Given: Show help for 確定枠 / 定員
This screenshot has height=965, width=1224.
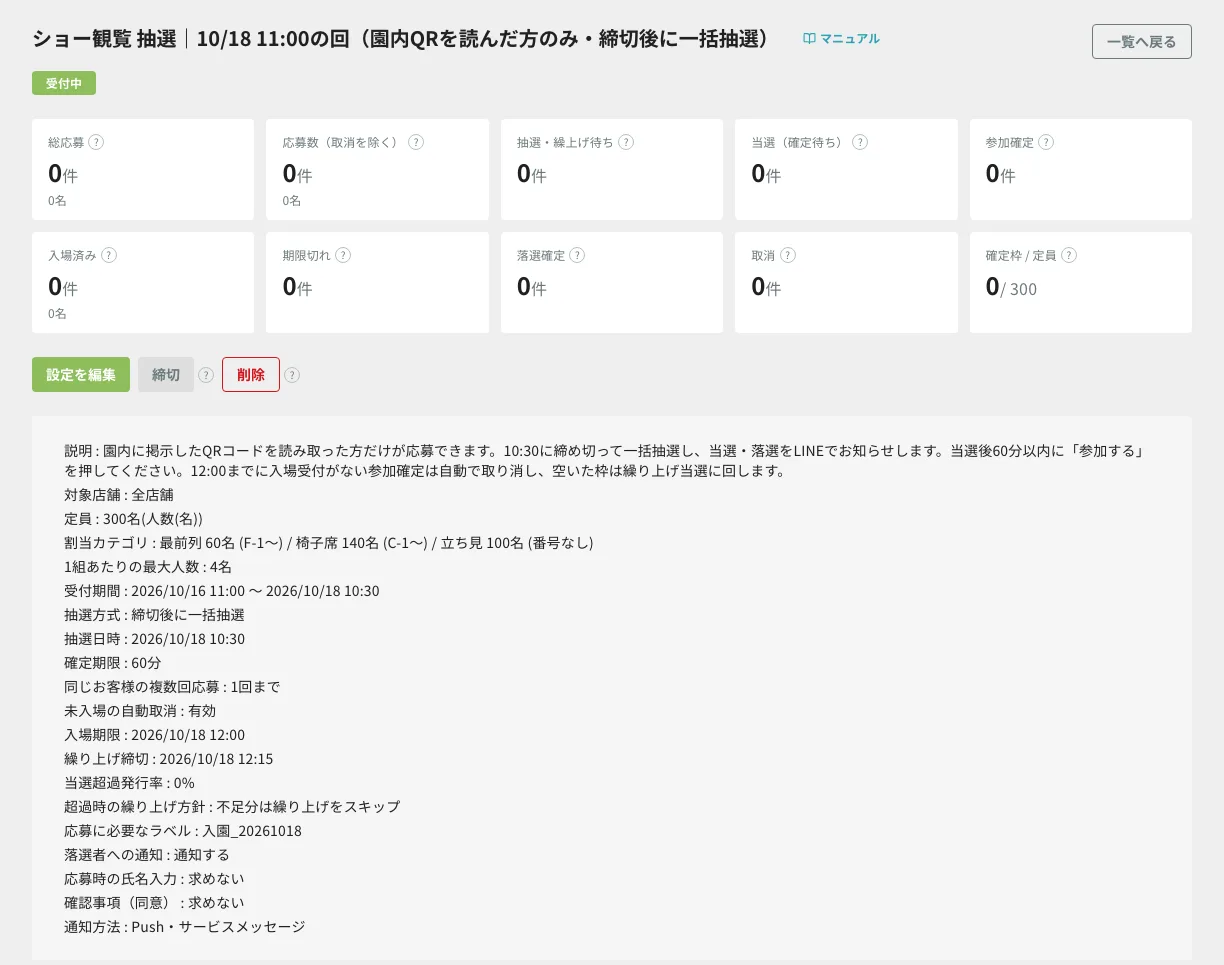Looking at the screenshot, I should [x=1069, y=255].
